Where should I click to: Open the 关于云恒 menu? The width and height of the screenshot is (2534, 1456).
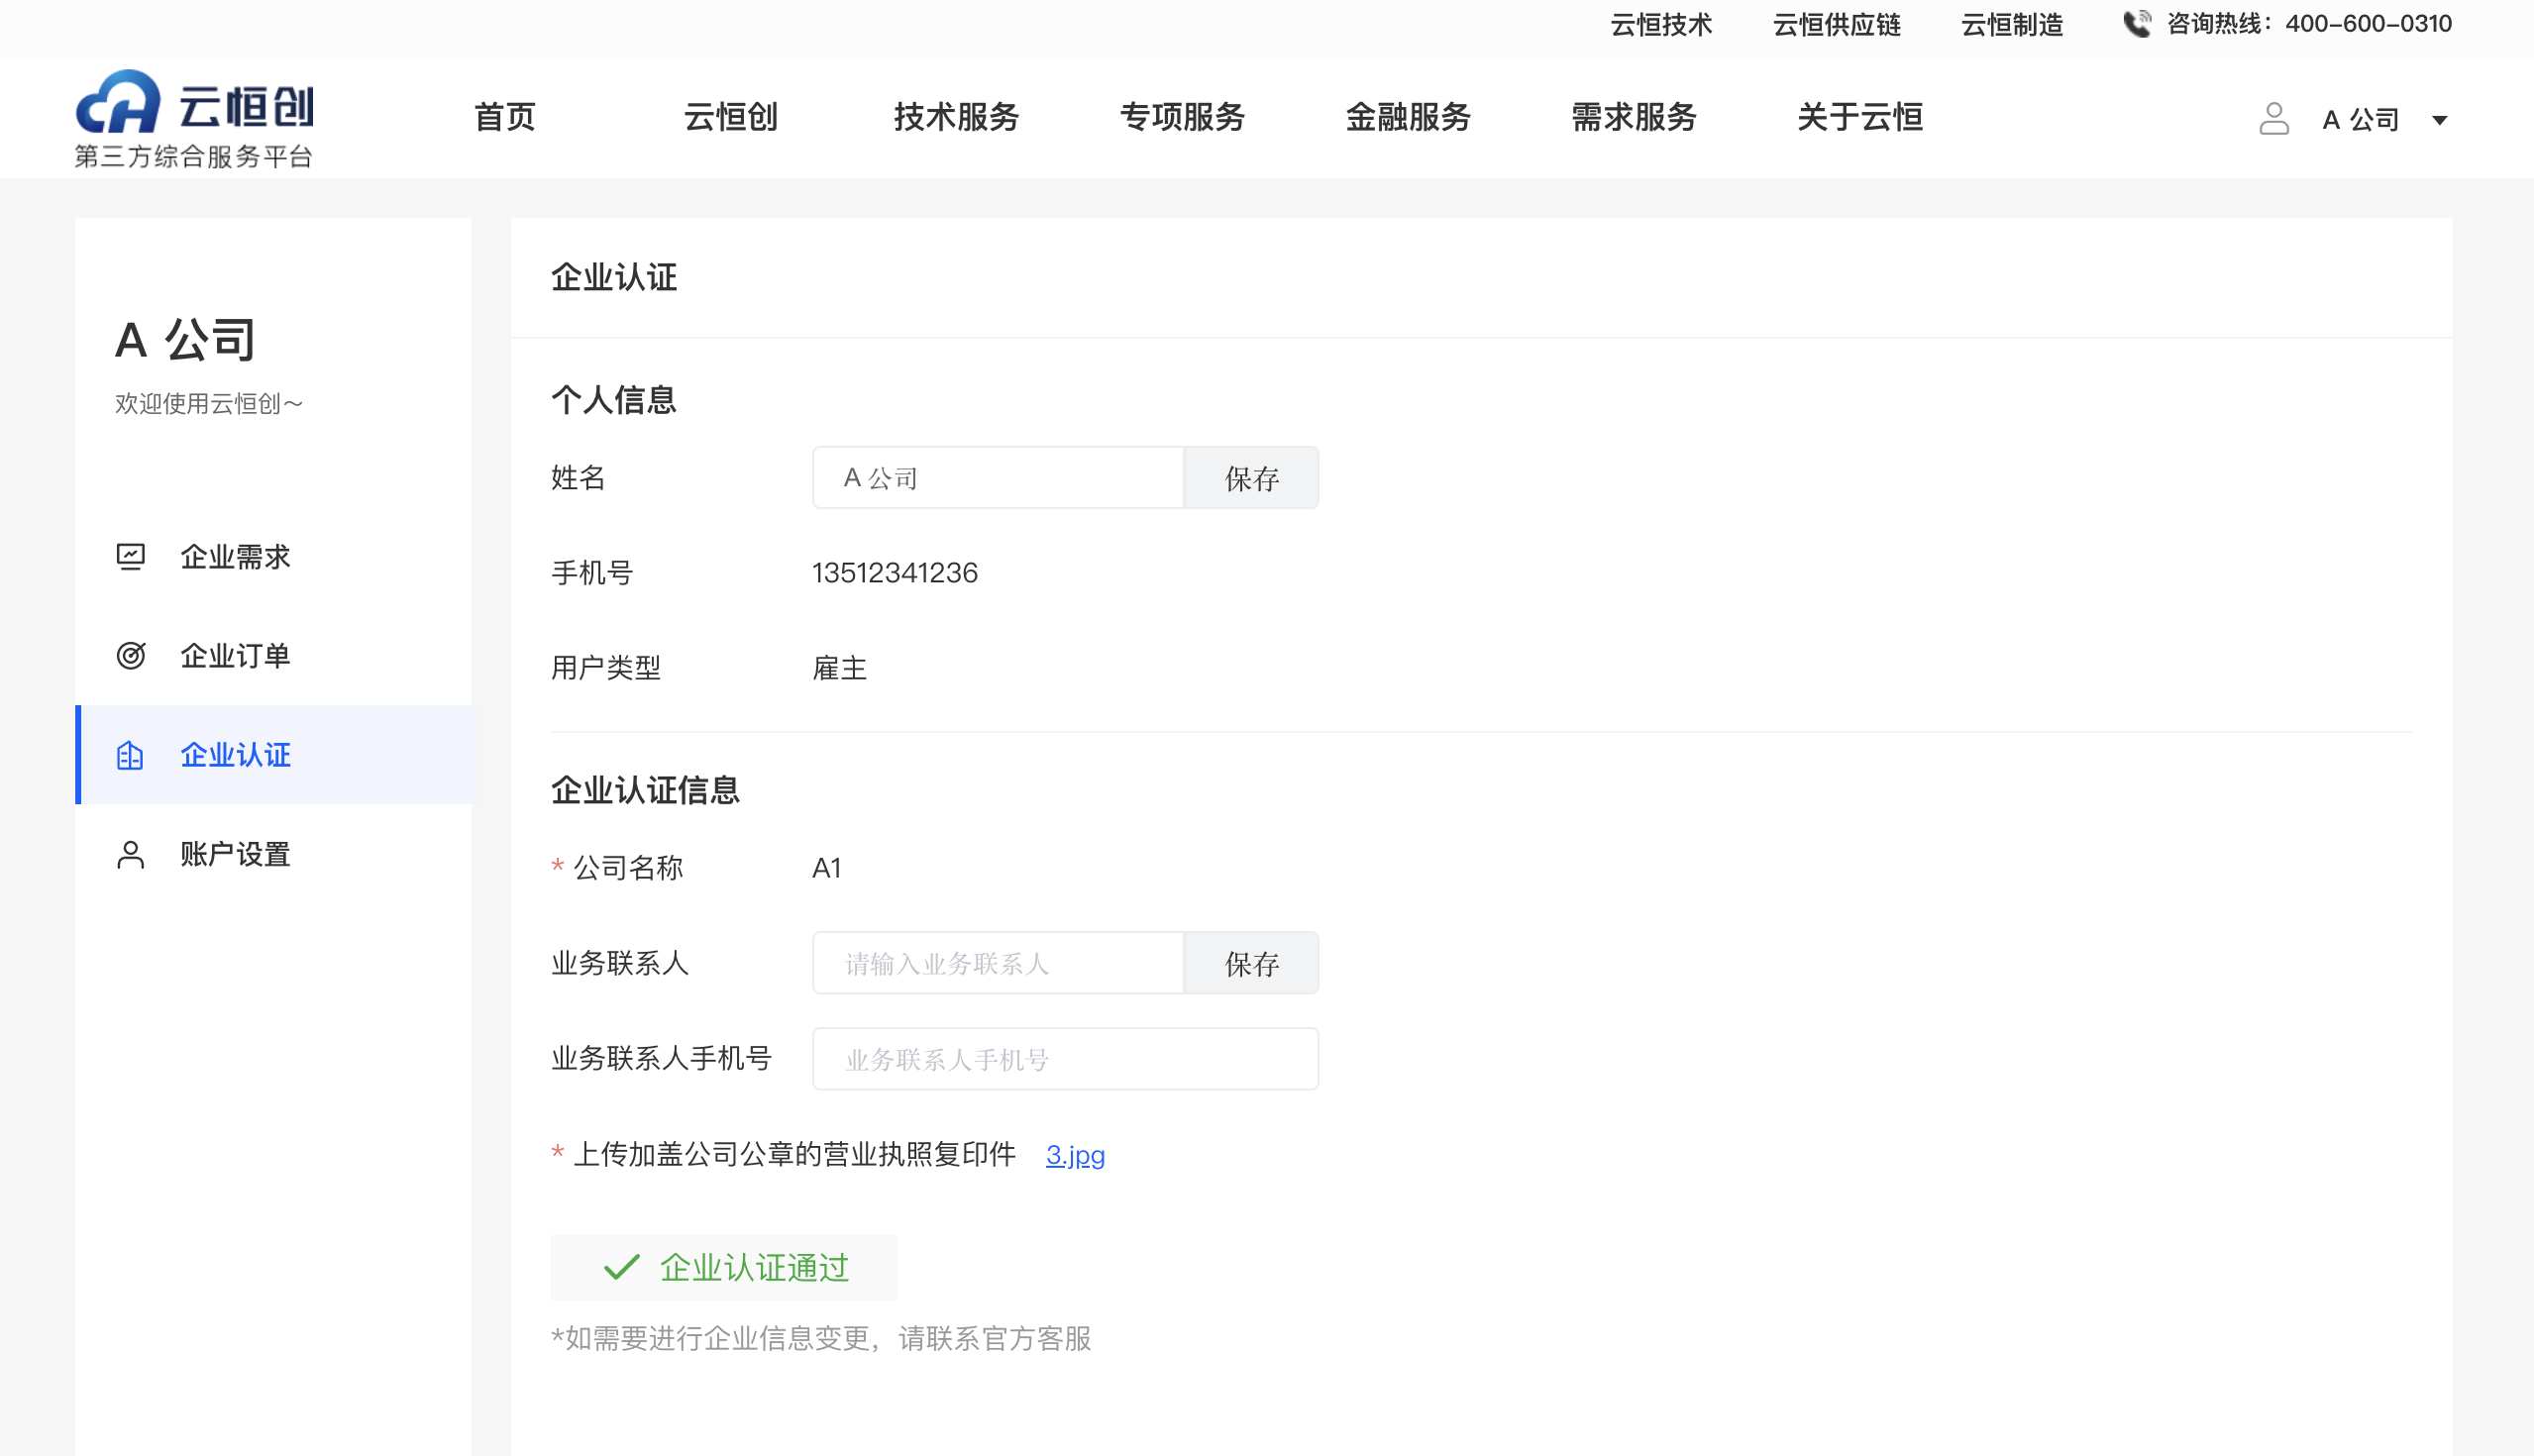[1860, 117]
